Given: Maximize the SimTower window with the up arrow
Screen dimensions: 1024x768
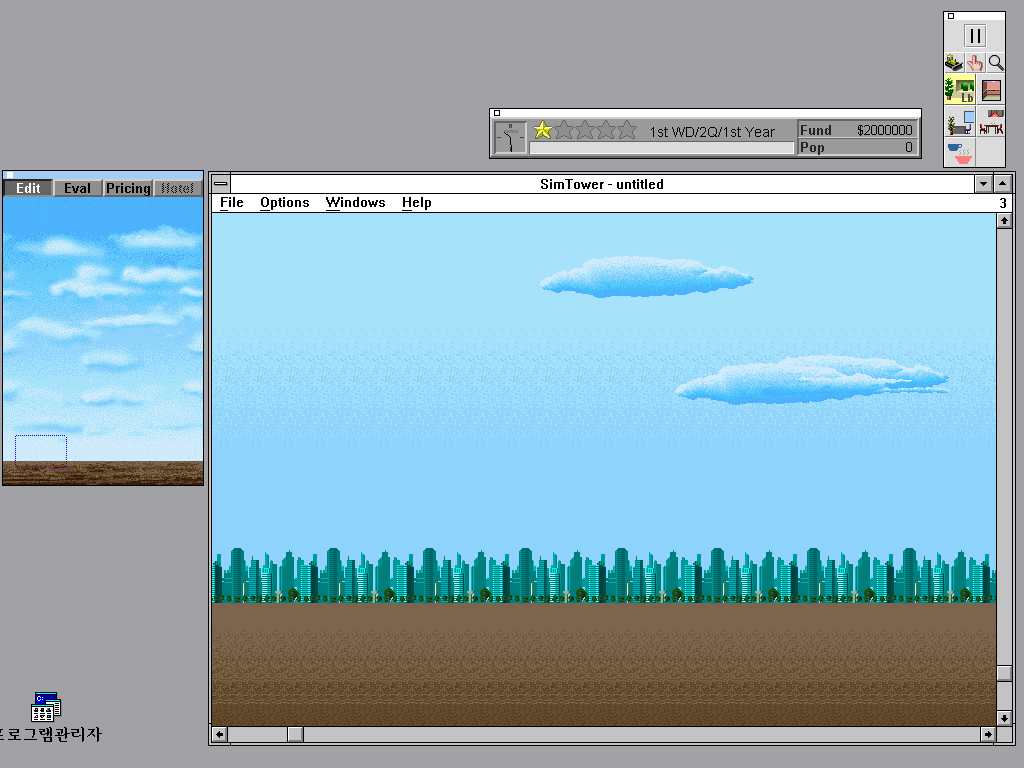Looking at the screenshot, I should tap(1003, 184).
